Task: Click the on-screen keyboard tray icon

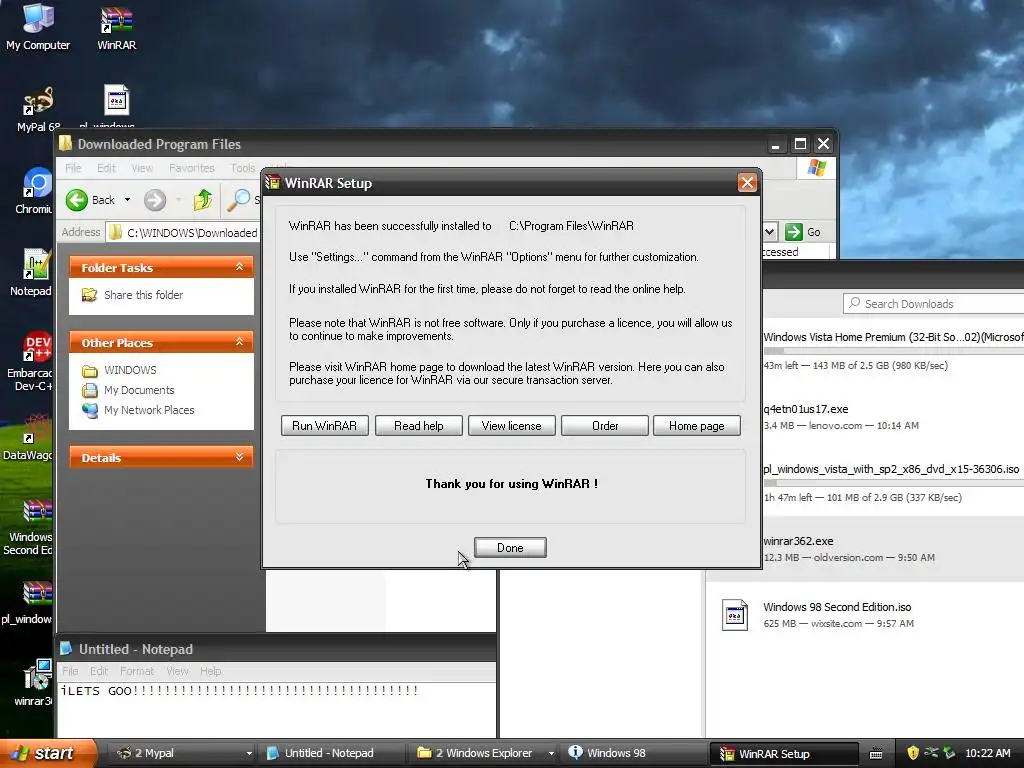Action: 876,754
